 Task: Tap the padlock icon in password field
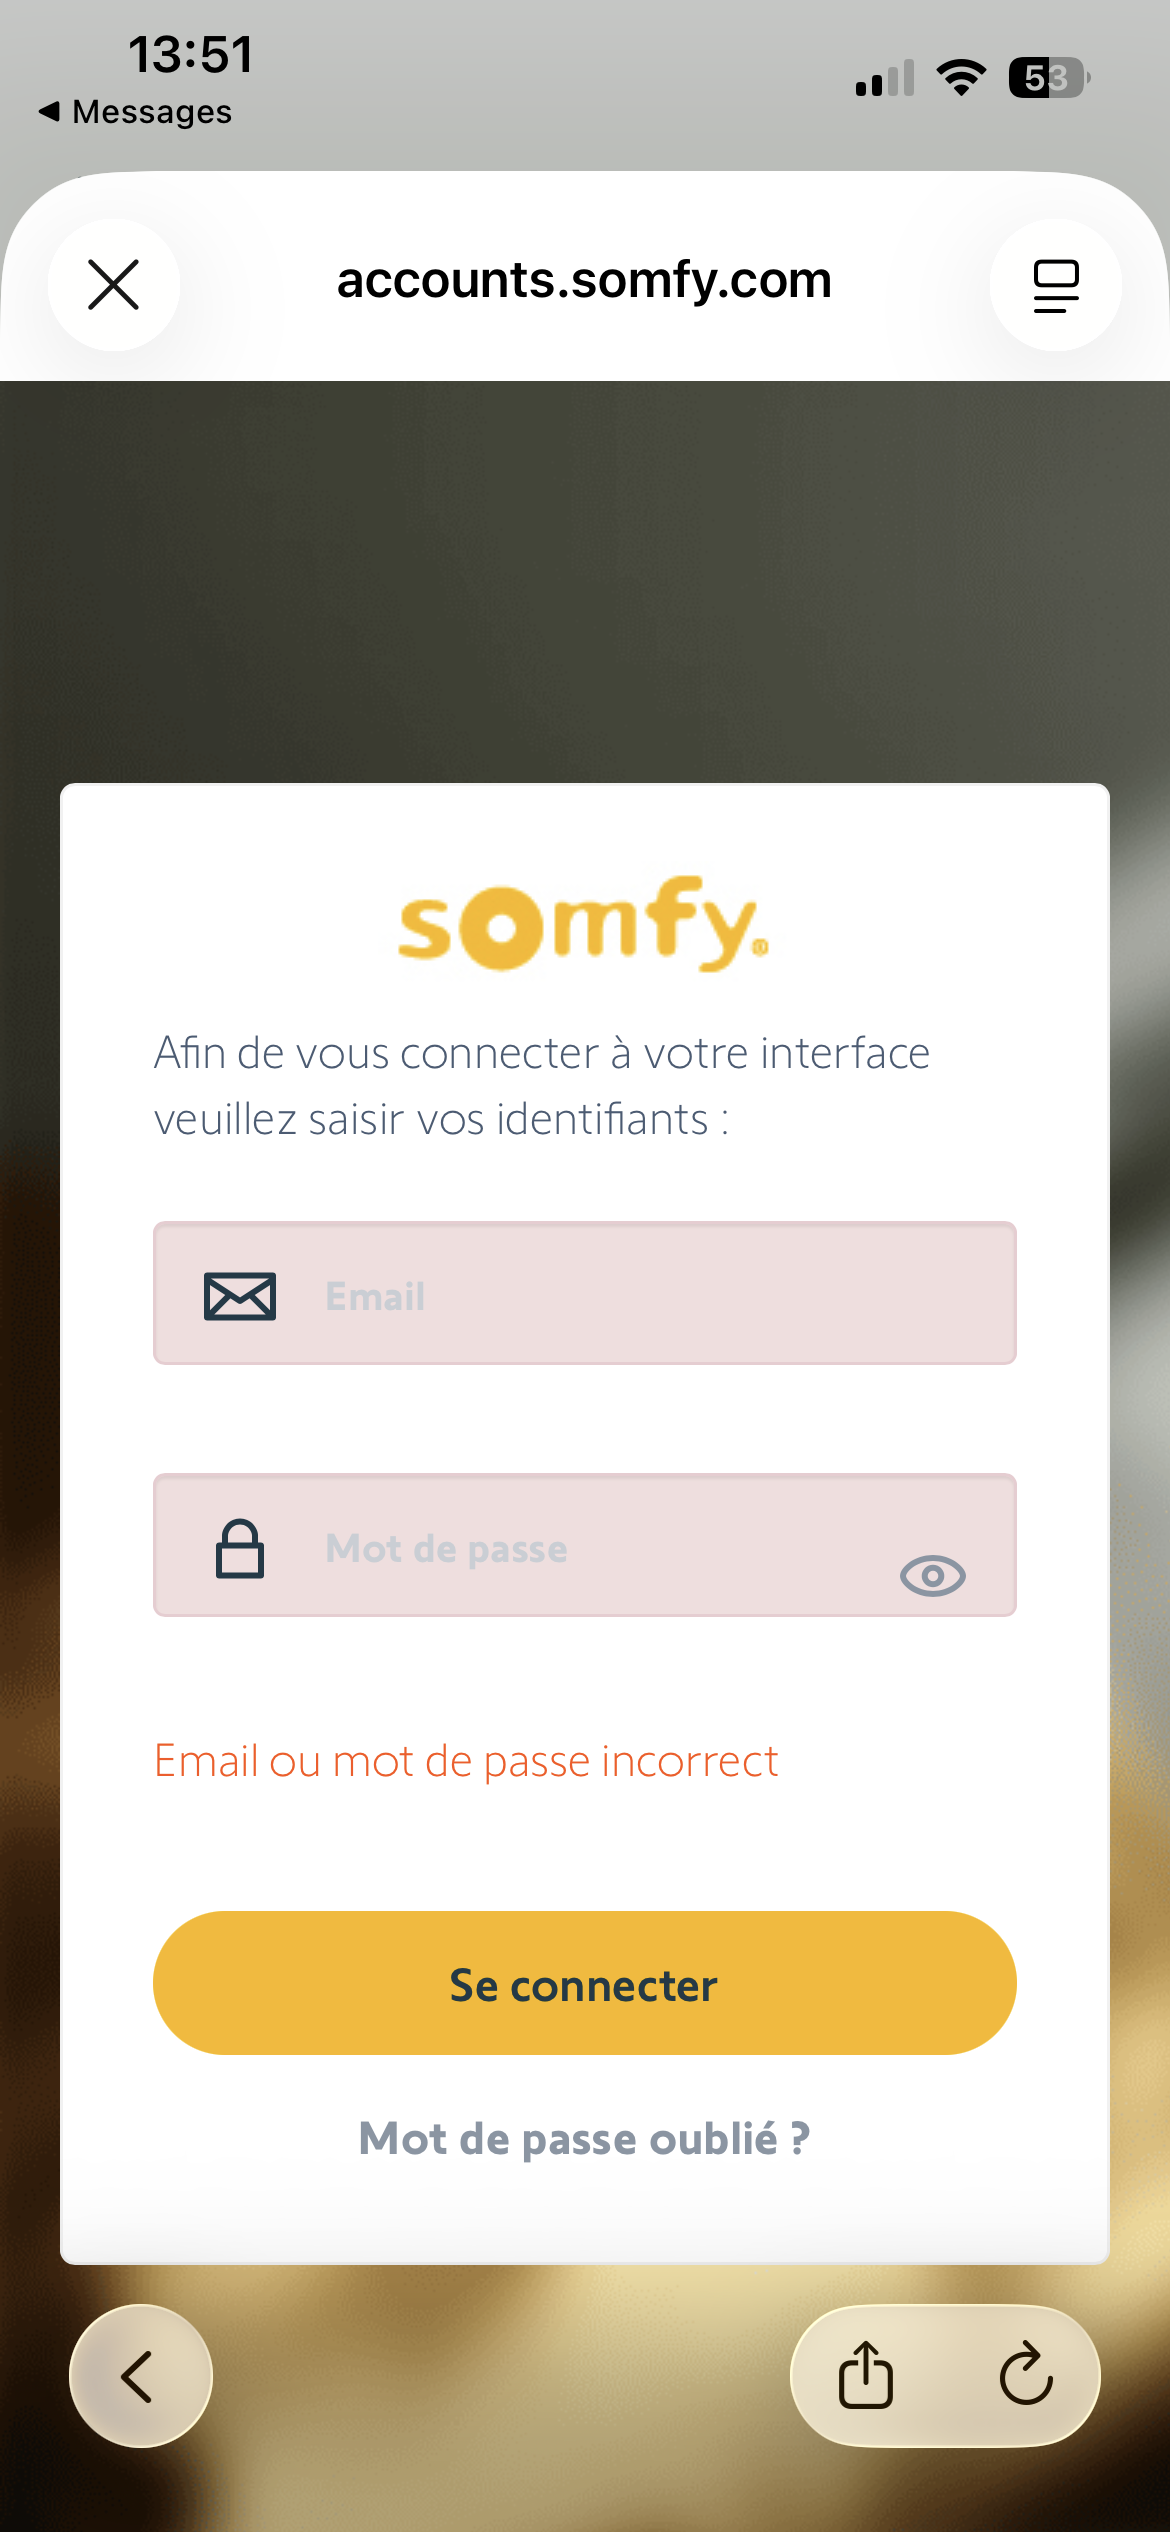(x=240, y=1549)
